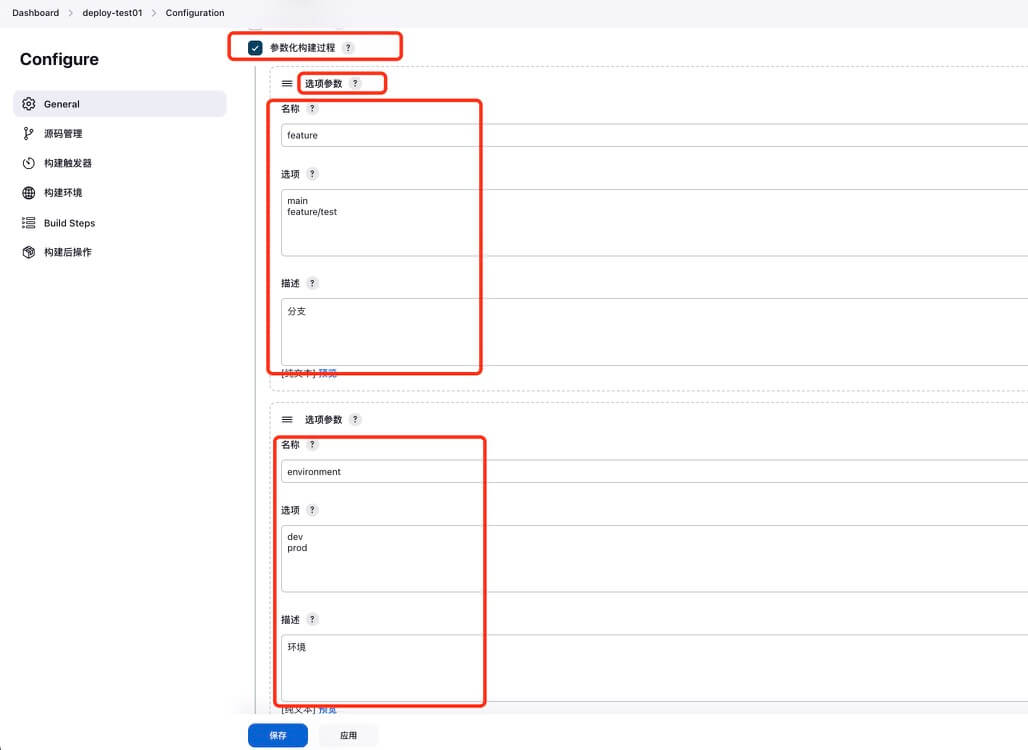
Task: Click drag handle of first 选项参数 block
Action: pos(287,84)
